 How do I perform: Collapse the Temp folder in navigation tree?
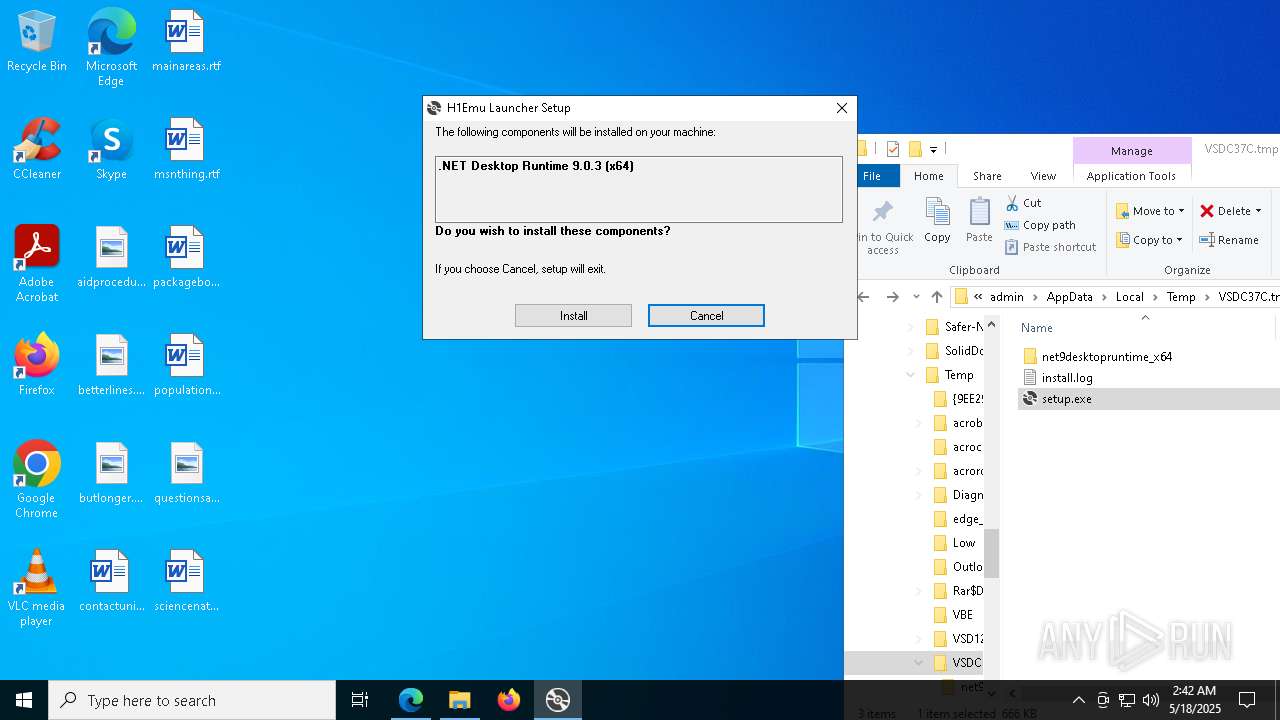910,375
